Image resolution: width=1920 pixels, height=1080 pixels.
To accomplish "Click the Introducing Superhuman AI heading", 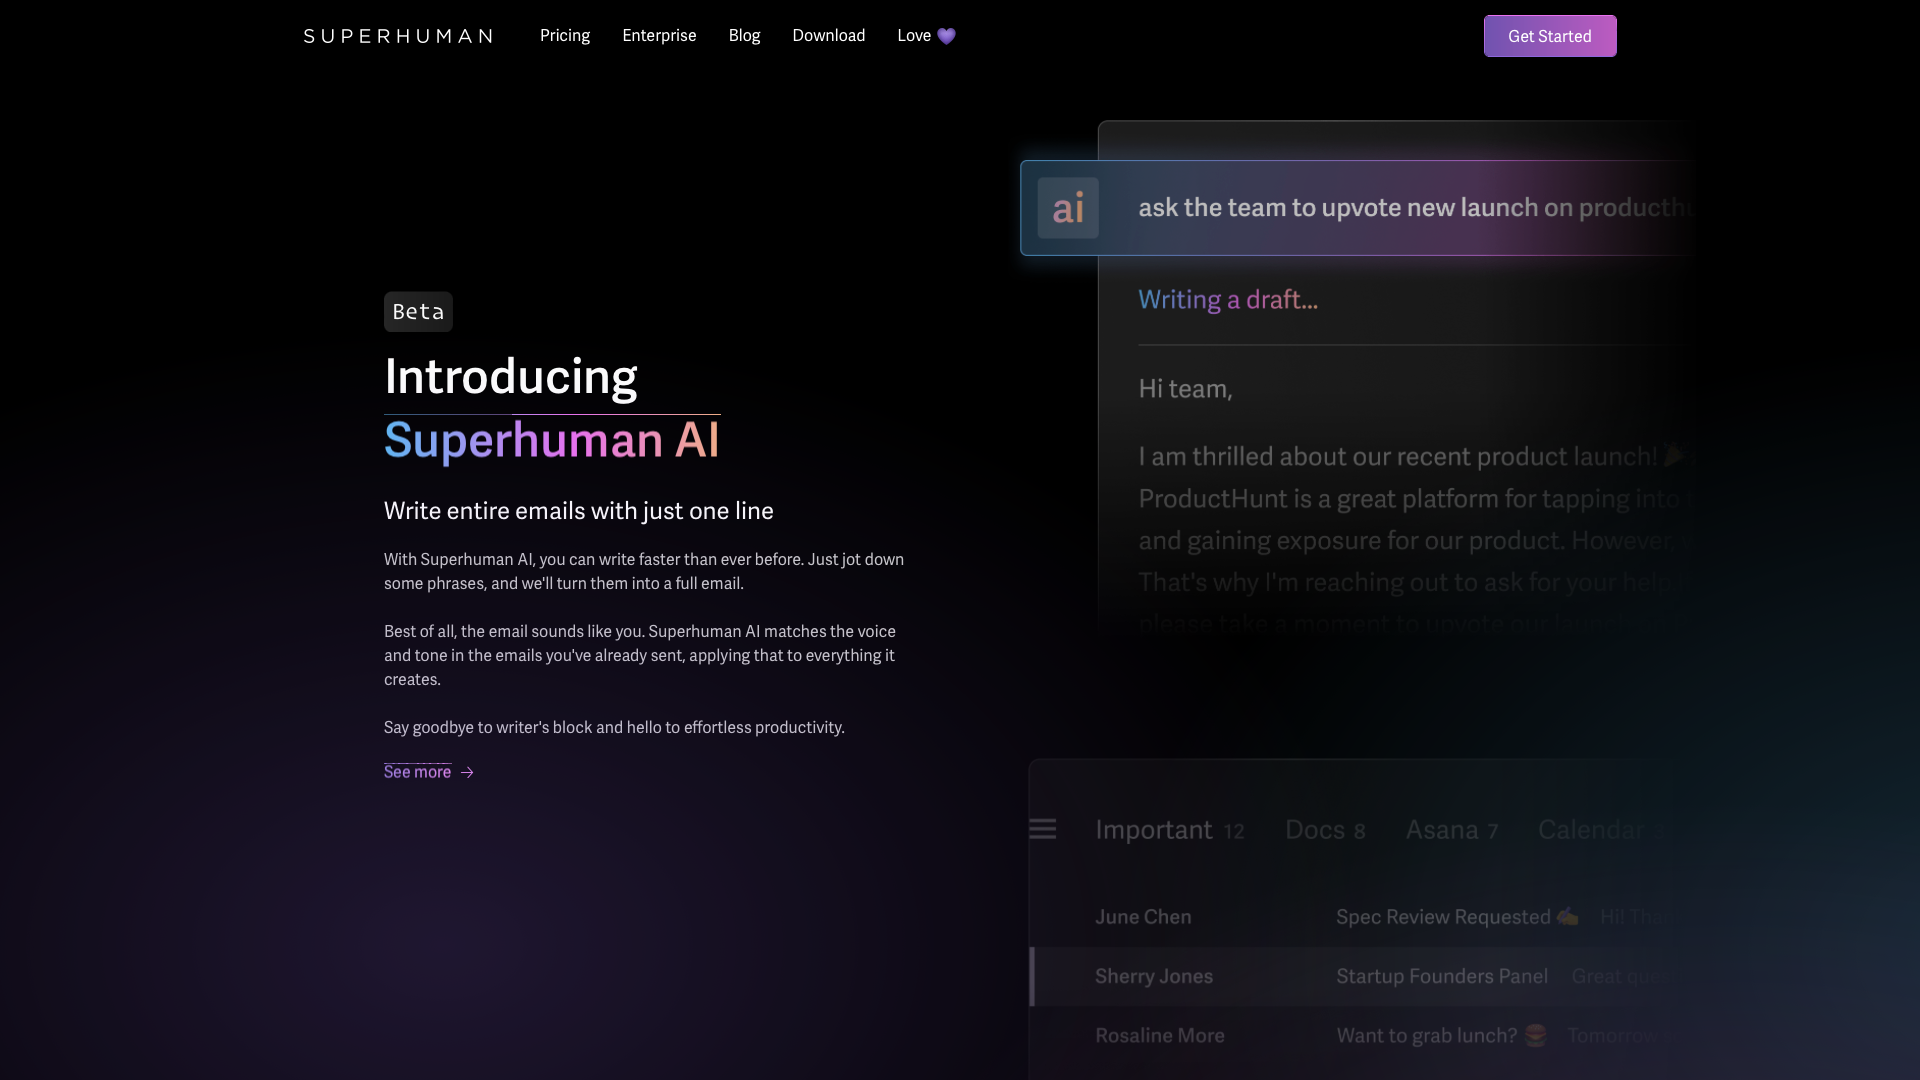I will (x=552, y=408).
